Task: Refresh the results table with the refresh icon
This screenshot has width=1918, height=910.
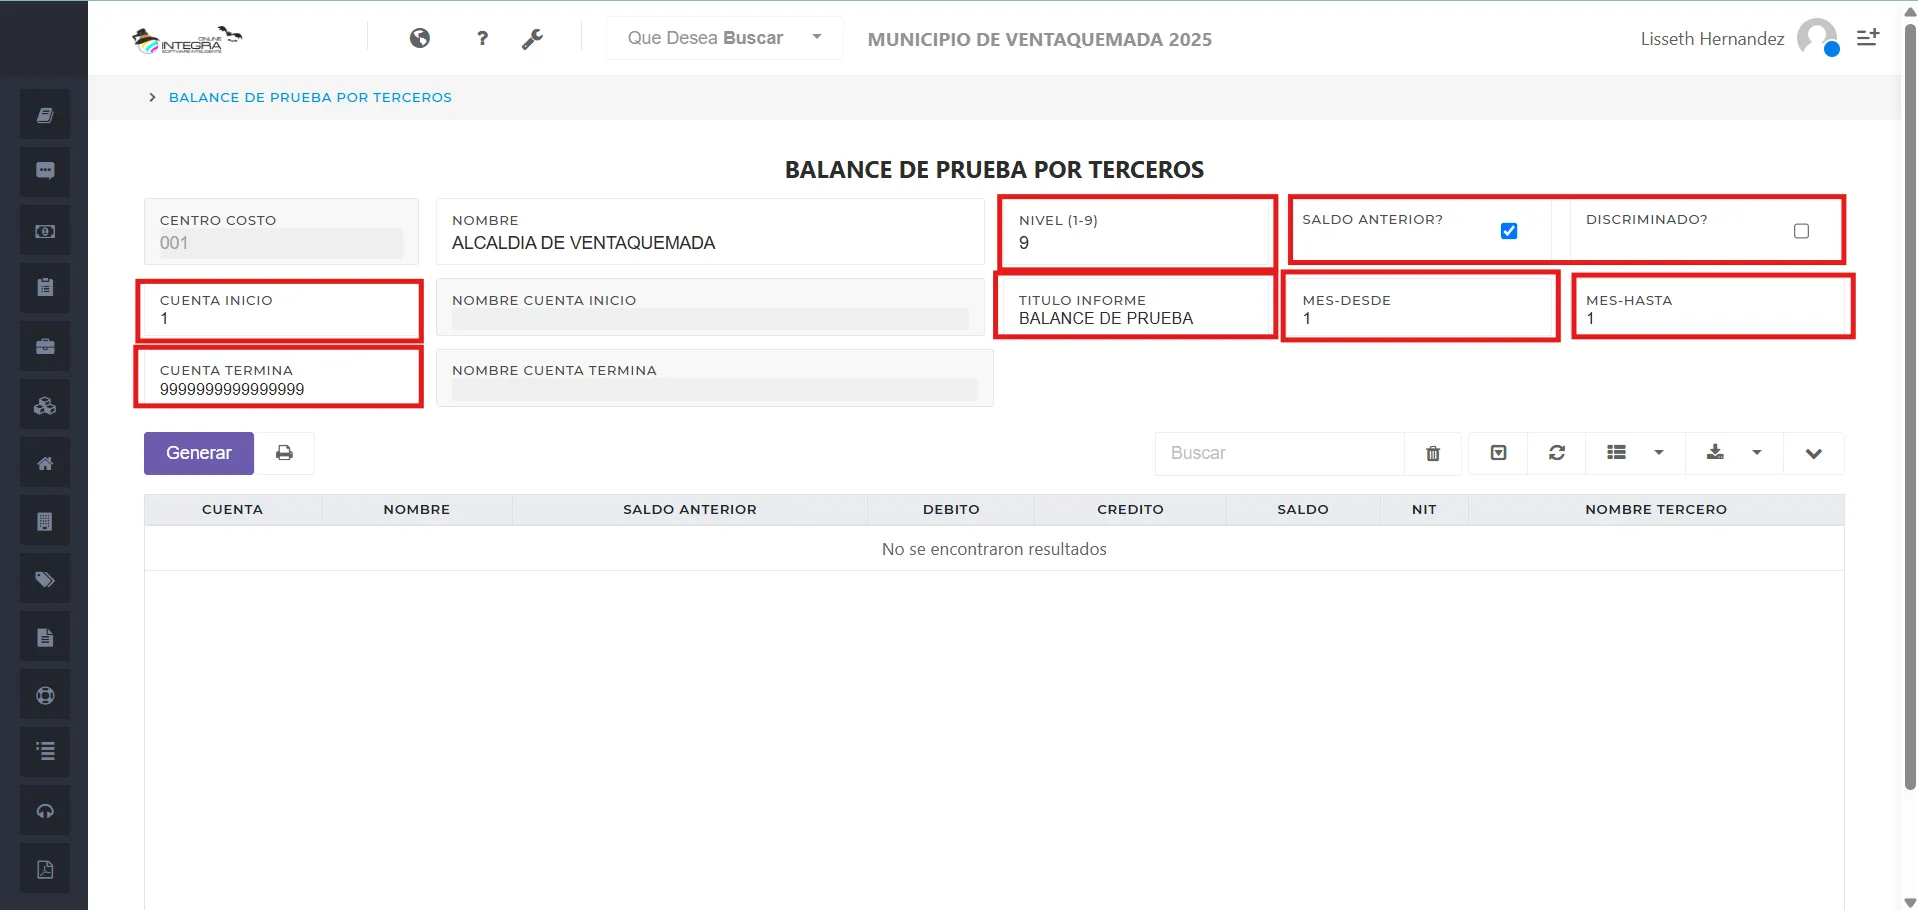Action: tap(1556, 453)
